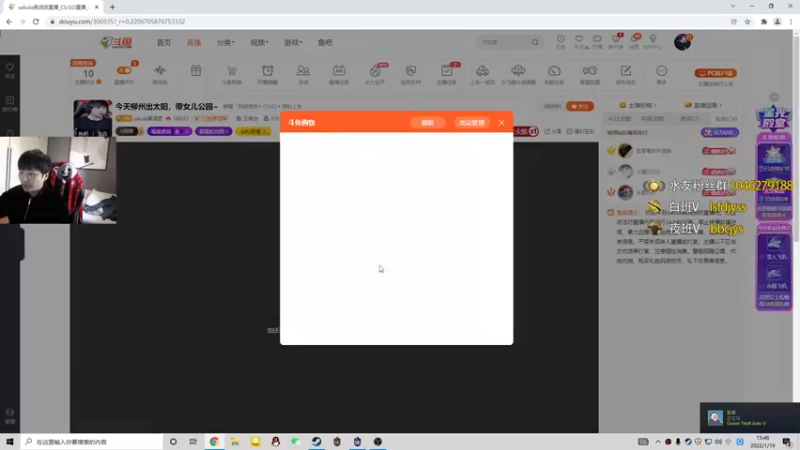
Task: Open the 客户端 download icon
Action: pos(616,41)
